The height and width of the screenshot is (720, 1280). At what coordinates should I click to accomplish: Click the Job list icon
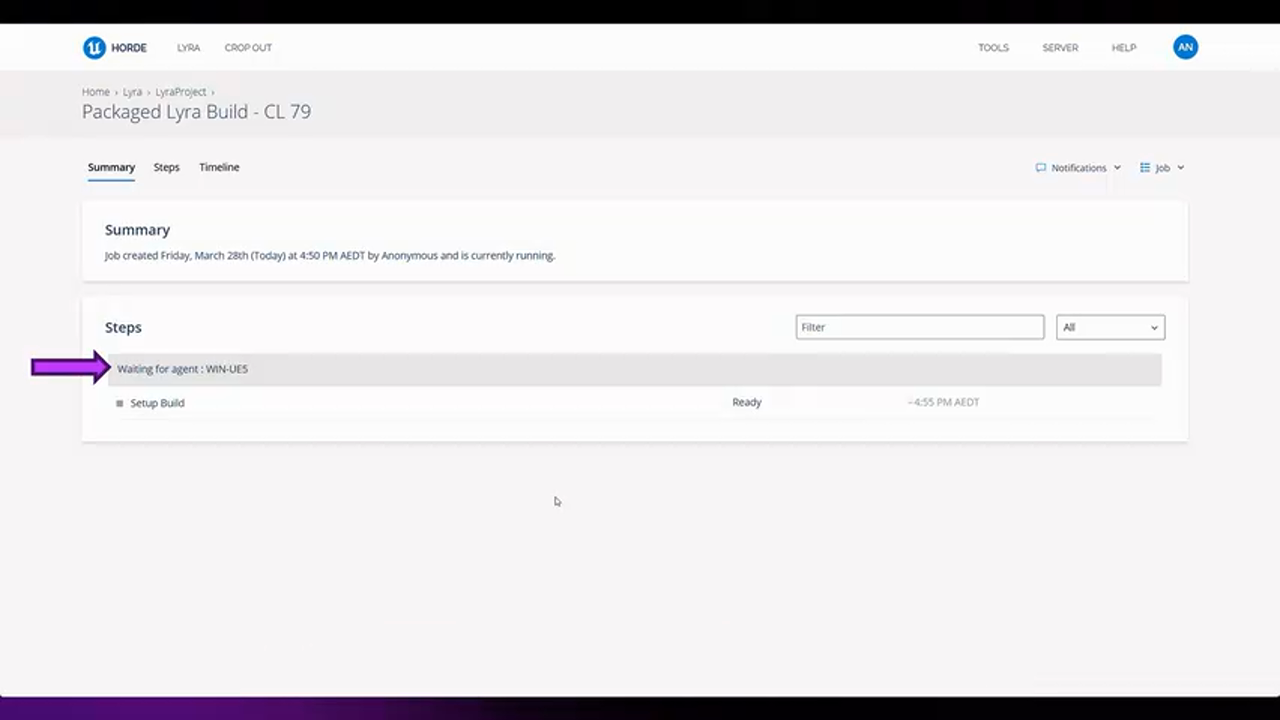pos(1145,168)
